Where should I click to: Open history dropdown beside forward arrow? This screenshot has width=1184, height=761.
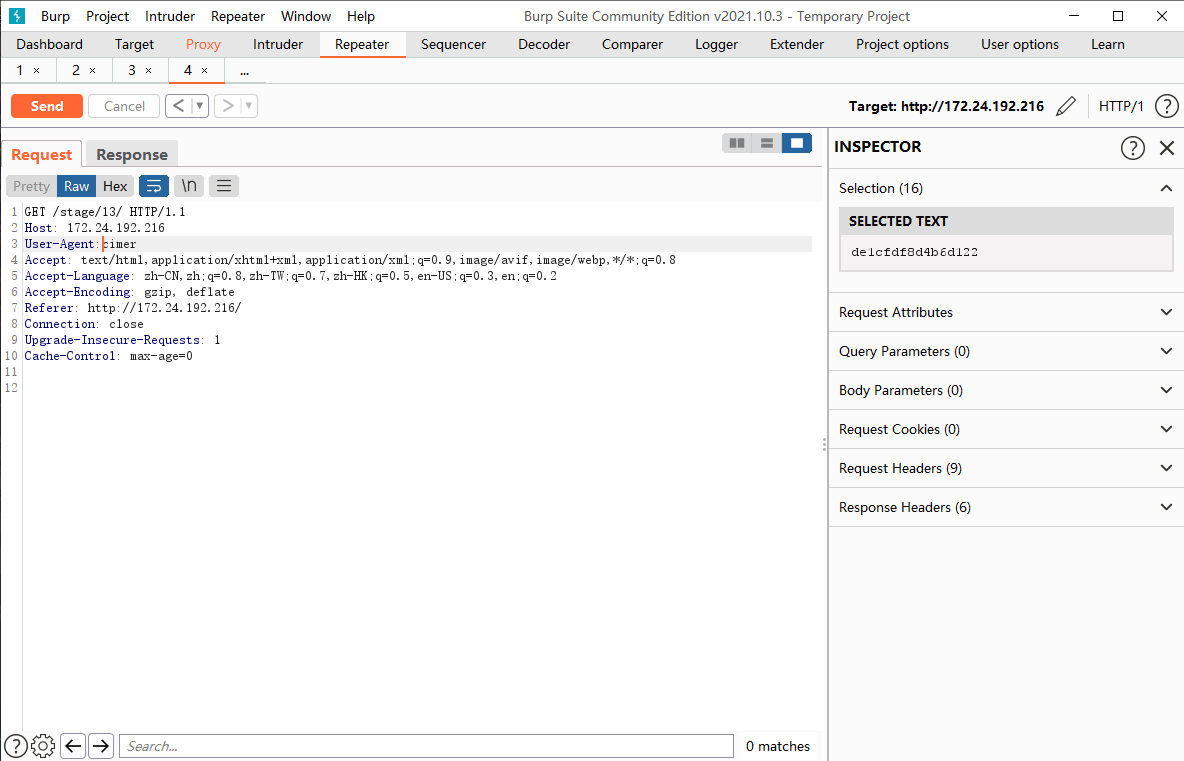[249, 106]
